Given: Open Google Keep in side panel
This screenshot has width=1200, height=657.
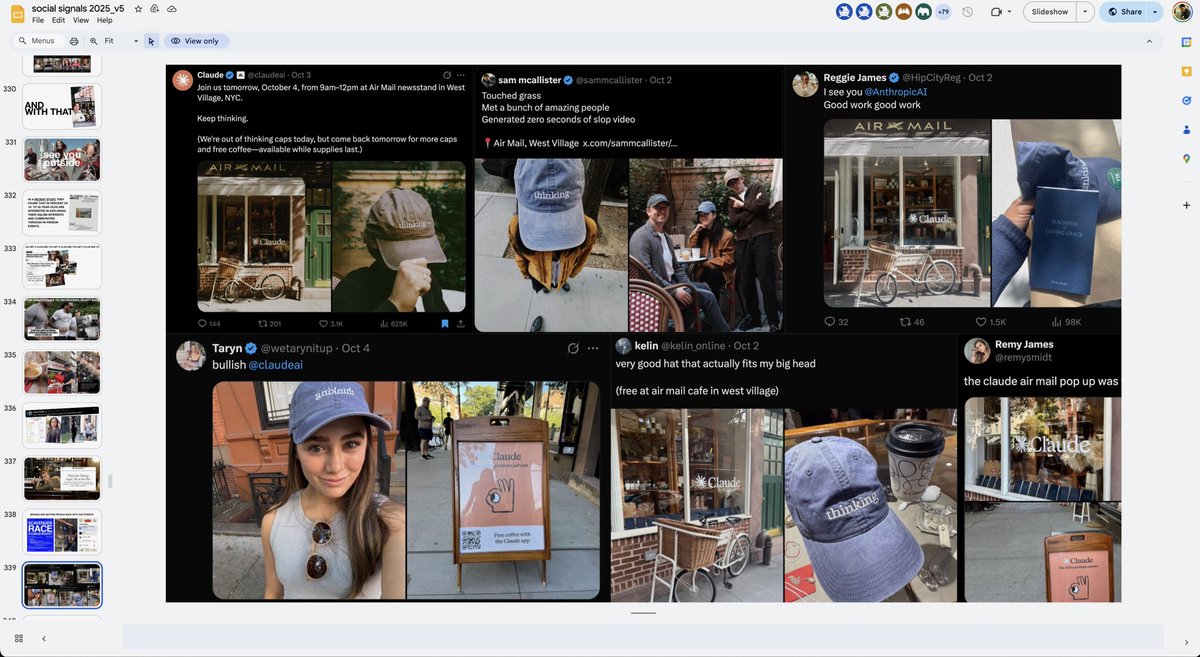Looking at the screenshot, I should click(1186, 71).
